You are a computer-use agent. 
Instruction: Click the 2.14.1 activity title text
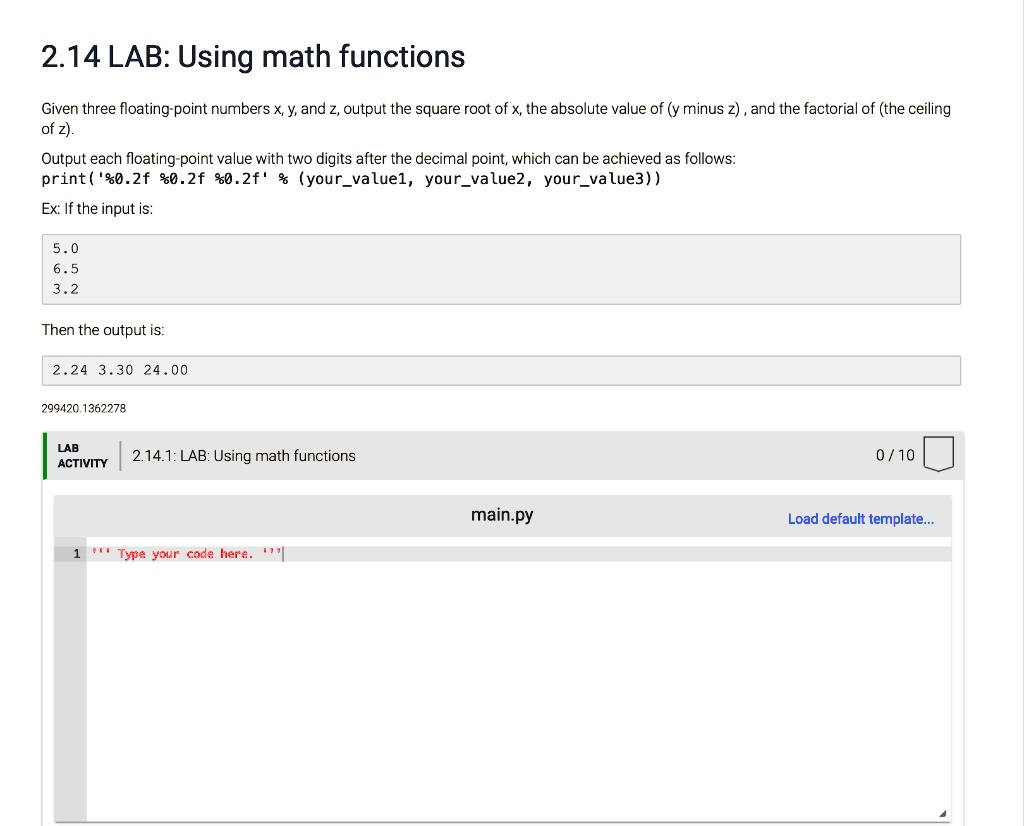point(243,455)
